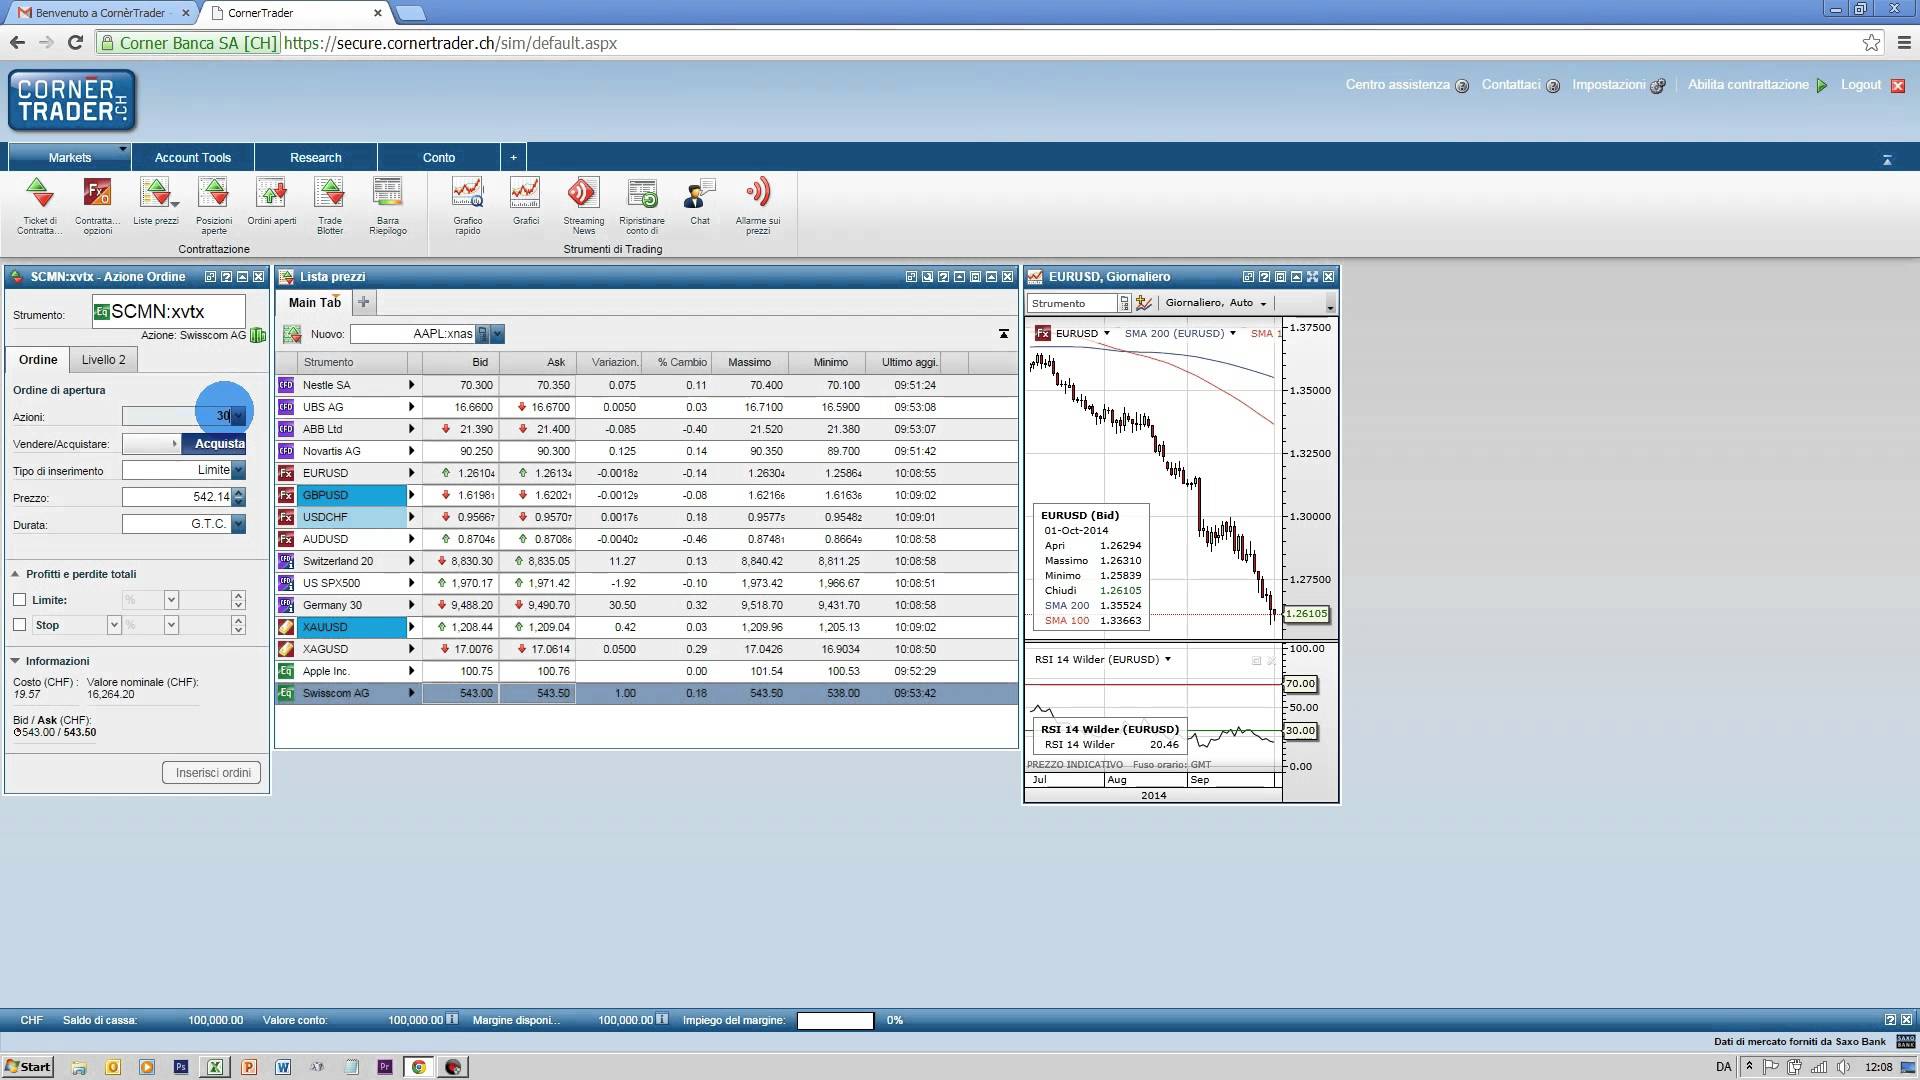Open Photoshop in the Windows taskbar

(x=181, y=1067)
